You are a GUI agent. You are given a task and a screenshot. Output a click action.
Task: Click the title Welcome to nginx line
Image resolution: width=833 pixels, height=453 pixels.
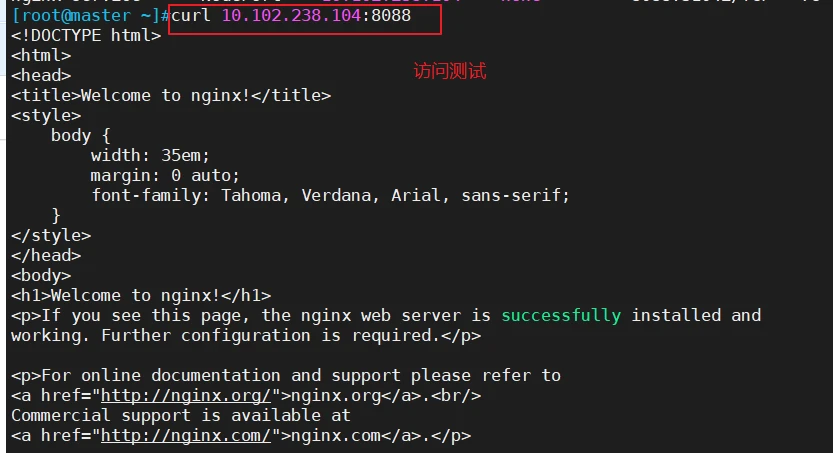[171, 96]
